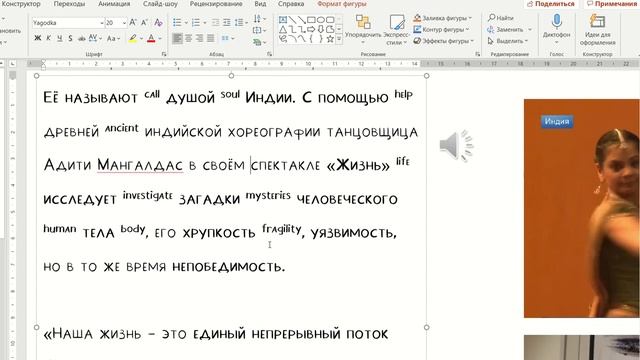The image size is (640, 360).
Task: Open Quick Styles (Экспресс-стили) gallery
Action: pyautogui.click(x=396, y=29)
